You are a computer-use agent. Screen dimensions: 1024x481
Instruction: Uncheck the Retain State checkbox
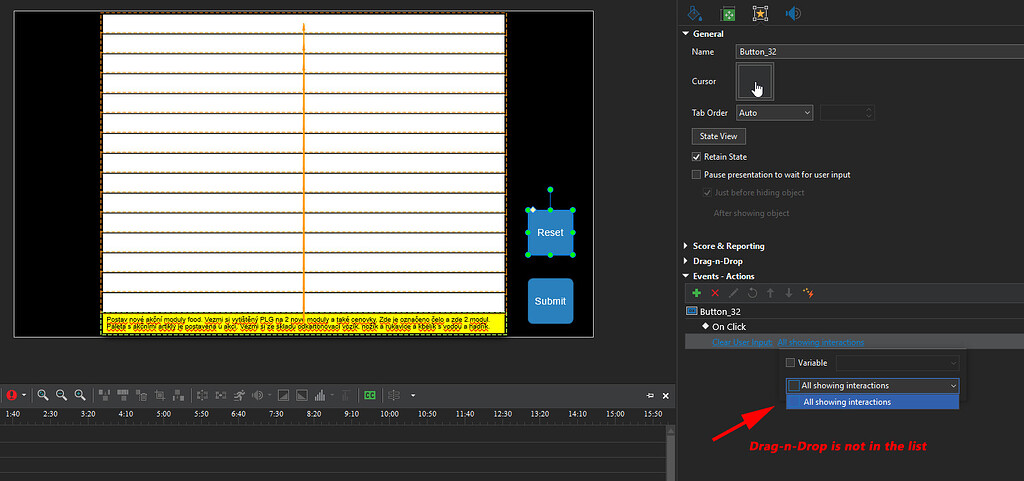coord(697,157)
